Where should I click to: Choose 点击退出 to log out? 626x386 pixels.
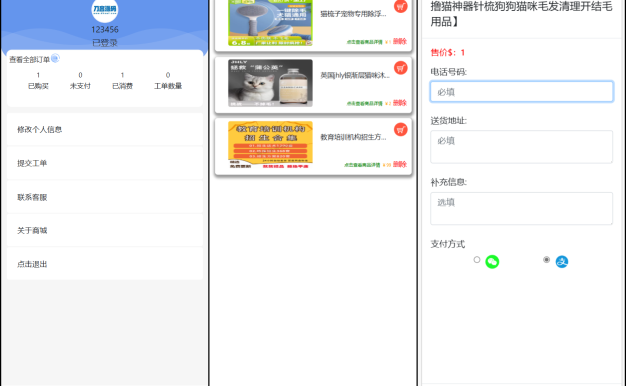pyautogui.click(x=105, y=264)
